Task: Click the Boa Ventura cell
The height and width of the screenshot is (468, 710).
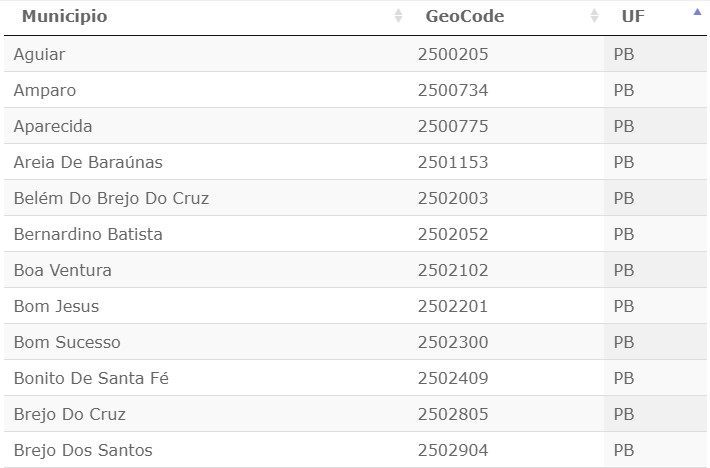Action: (x=63, y=270)
